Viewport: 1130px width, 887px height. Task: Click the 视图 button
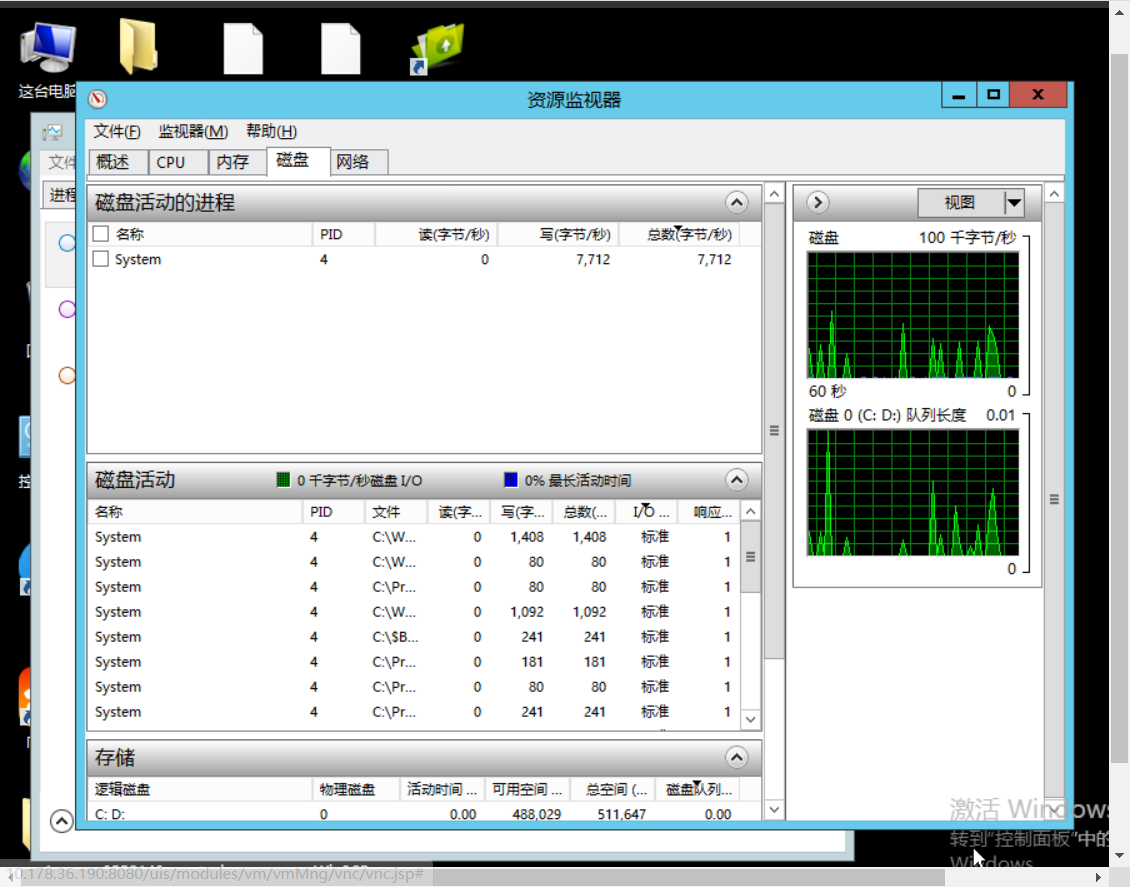click(960, 203)
